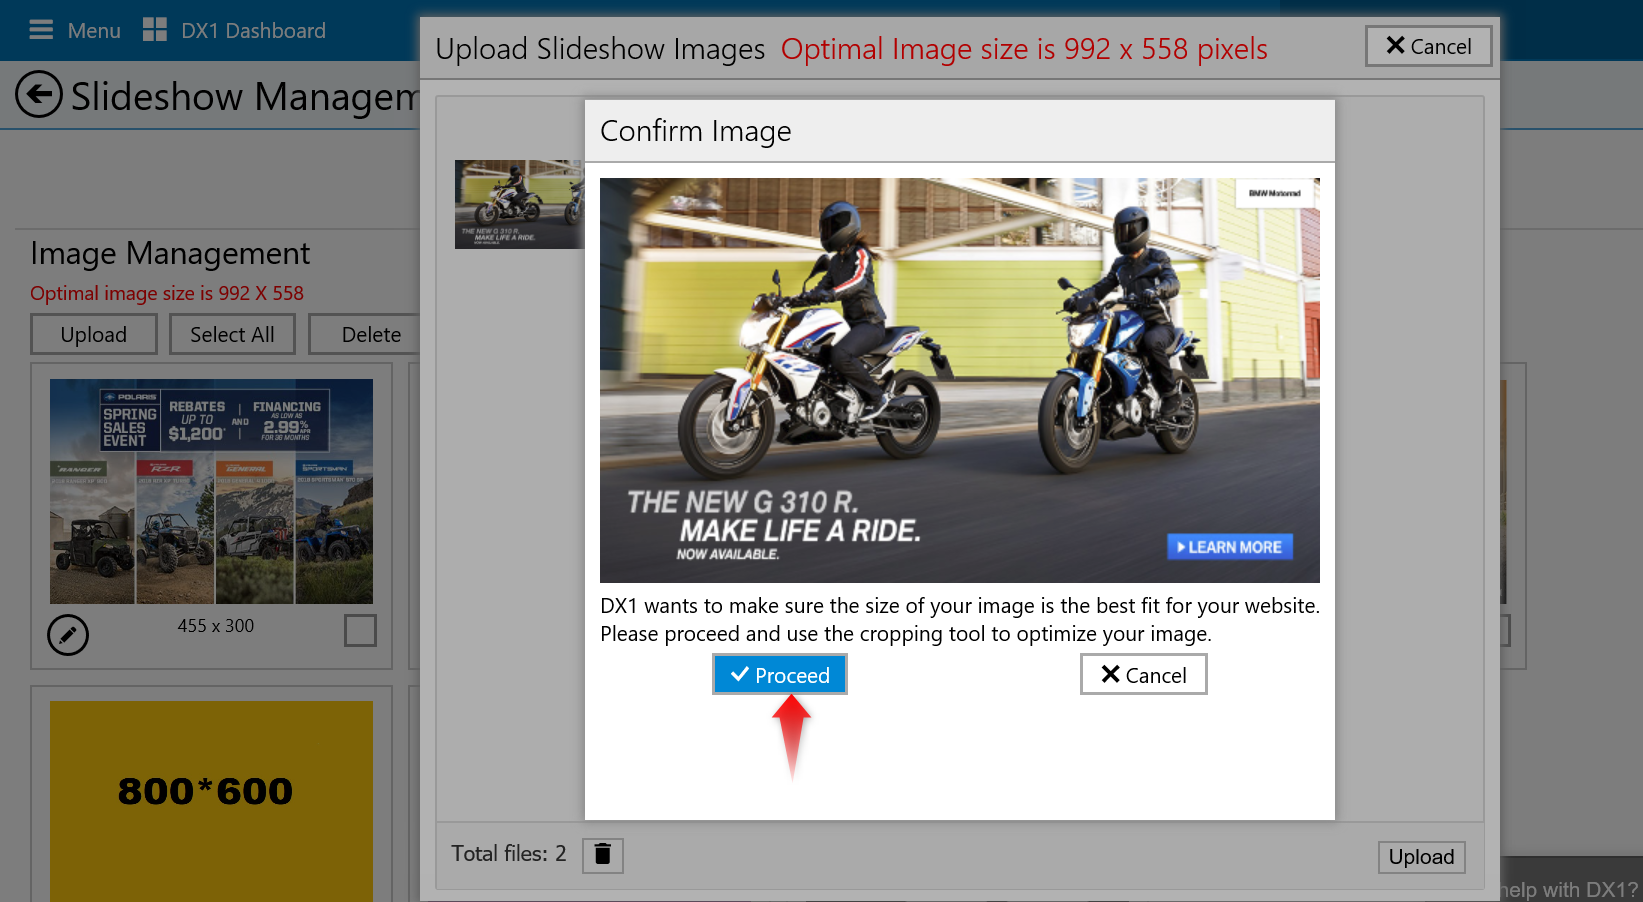Select the 455 x 300 image checkbox
Viewport: 1643px width, 902px height.
tap(360, 630)
